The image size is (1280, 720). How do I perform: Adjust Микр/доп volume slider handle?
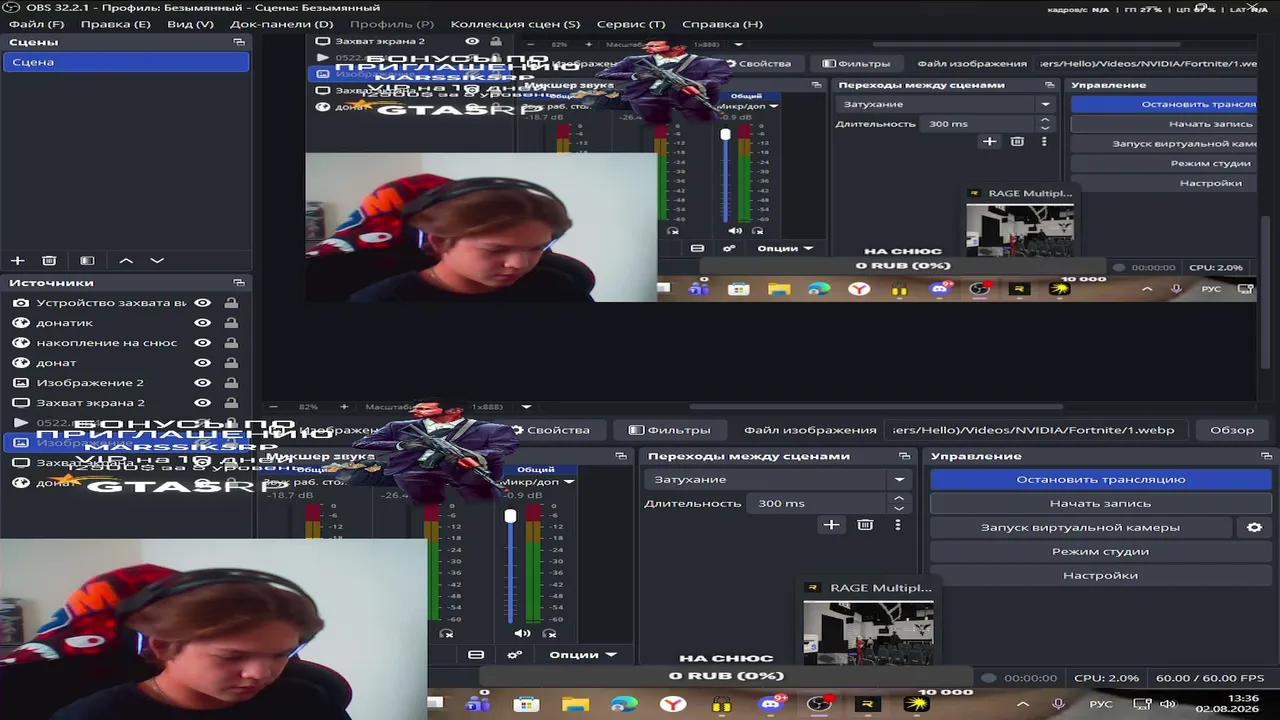click(510, 516)
